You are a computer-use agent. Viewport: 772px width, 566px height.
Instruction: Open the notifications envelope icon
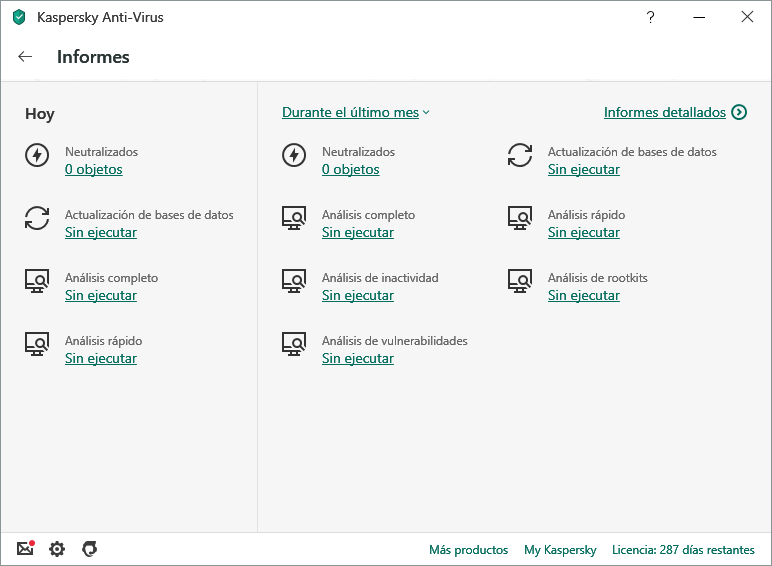25,549
